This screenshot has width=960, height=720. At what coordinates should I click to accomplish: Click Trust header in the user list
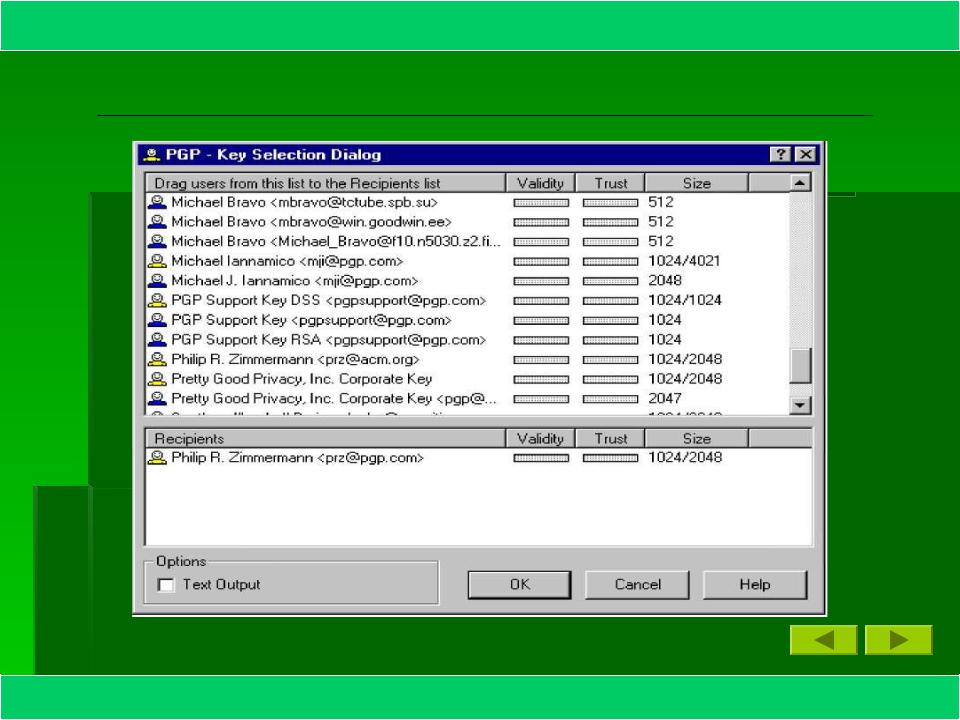click(x=610, y=183)
